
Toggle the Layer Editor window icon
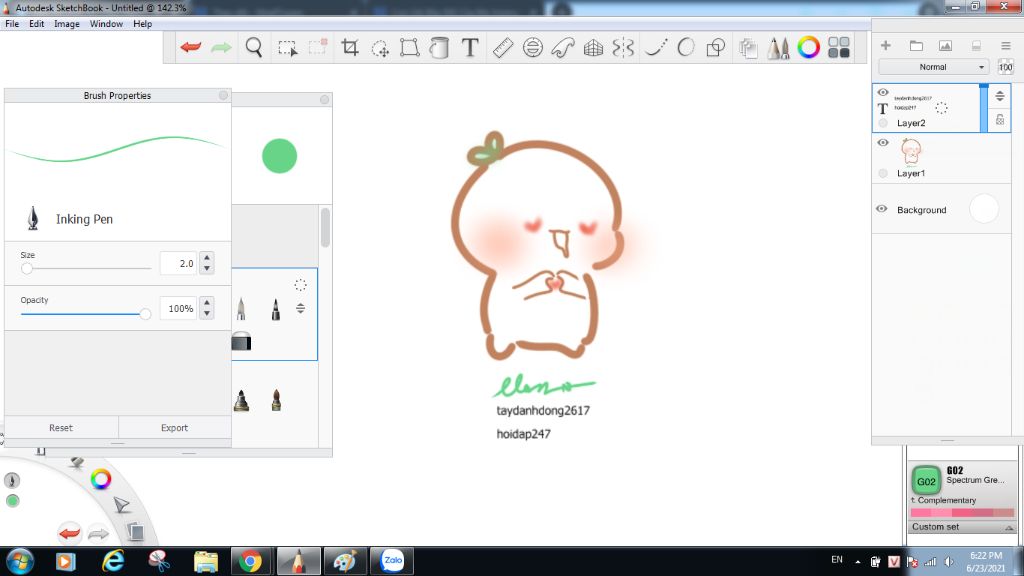[x=748, y=48]
